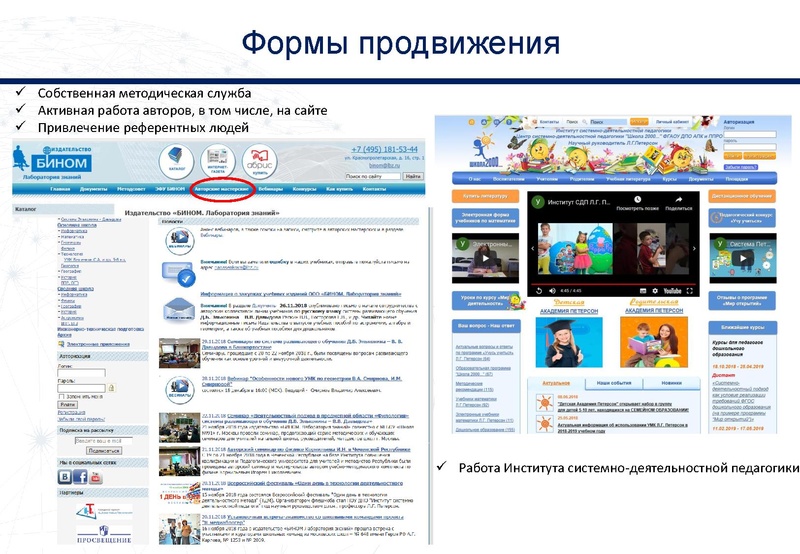The image size is (800, 554).
Task: Click the Facebook social icon
Action: (80, 478)
